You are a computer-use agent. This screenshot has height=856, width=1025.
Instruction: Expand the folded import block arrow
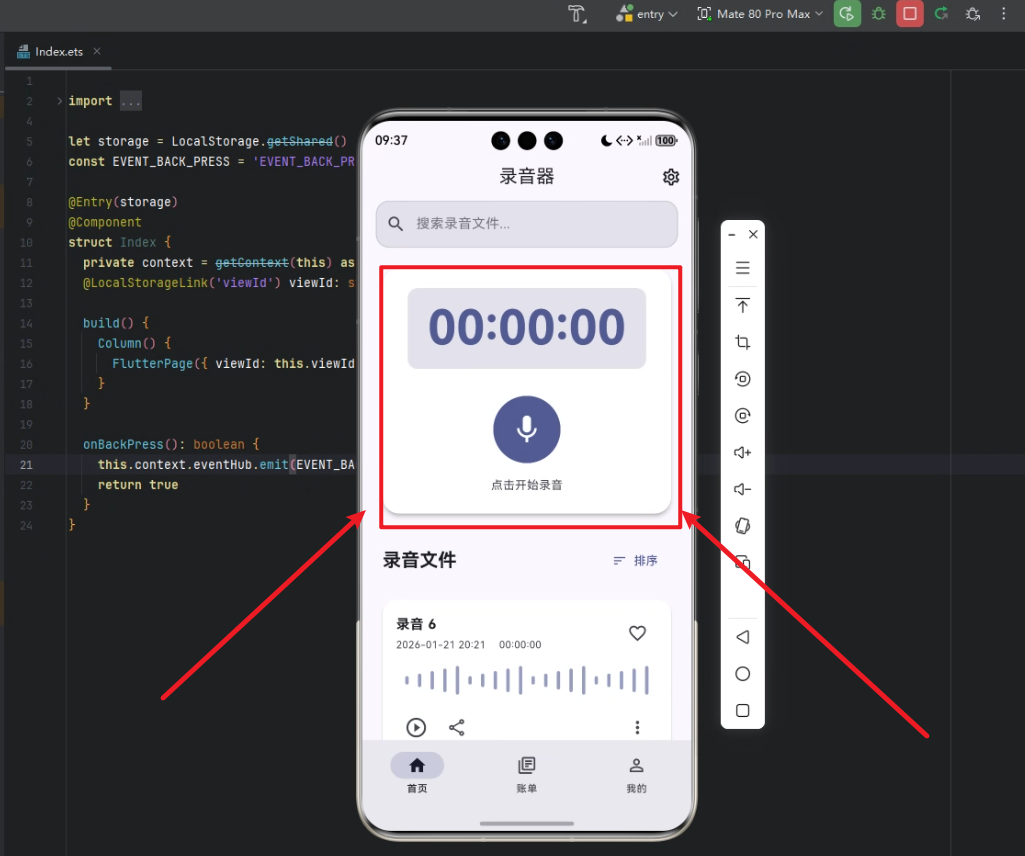pyautogui.click(x=59, y=101)
